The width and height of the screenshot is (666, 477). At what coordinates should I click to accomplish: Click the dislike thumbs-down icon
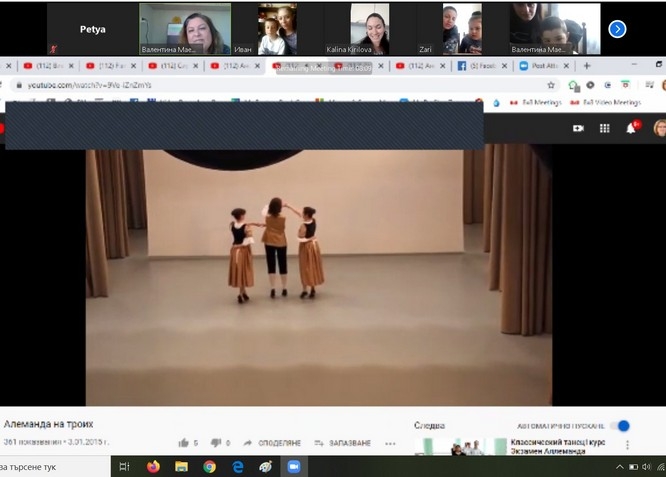coord(216,443)
